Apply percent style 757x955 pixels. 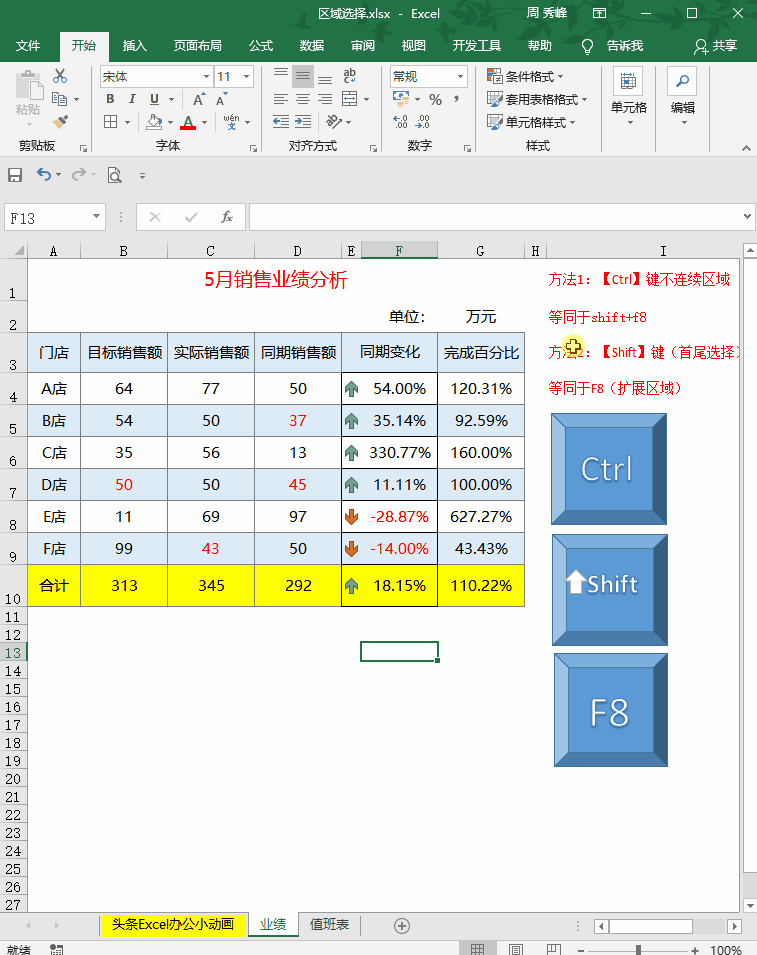coord(435,99)
